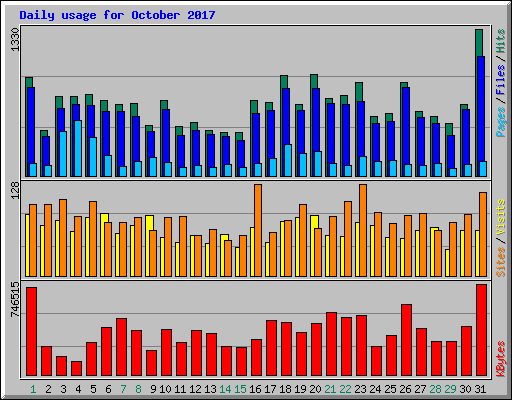Viewport: 512px width, 400px height.
Task: Click day 20 on the x-axis
Action: point(315,389)
